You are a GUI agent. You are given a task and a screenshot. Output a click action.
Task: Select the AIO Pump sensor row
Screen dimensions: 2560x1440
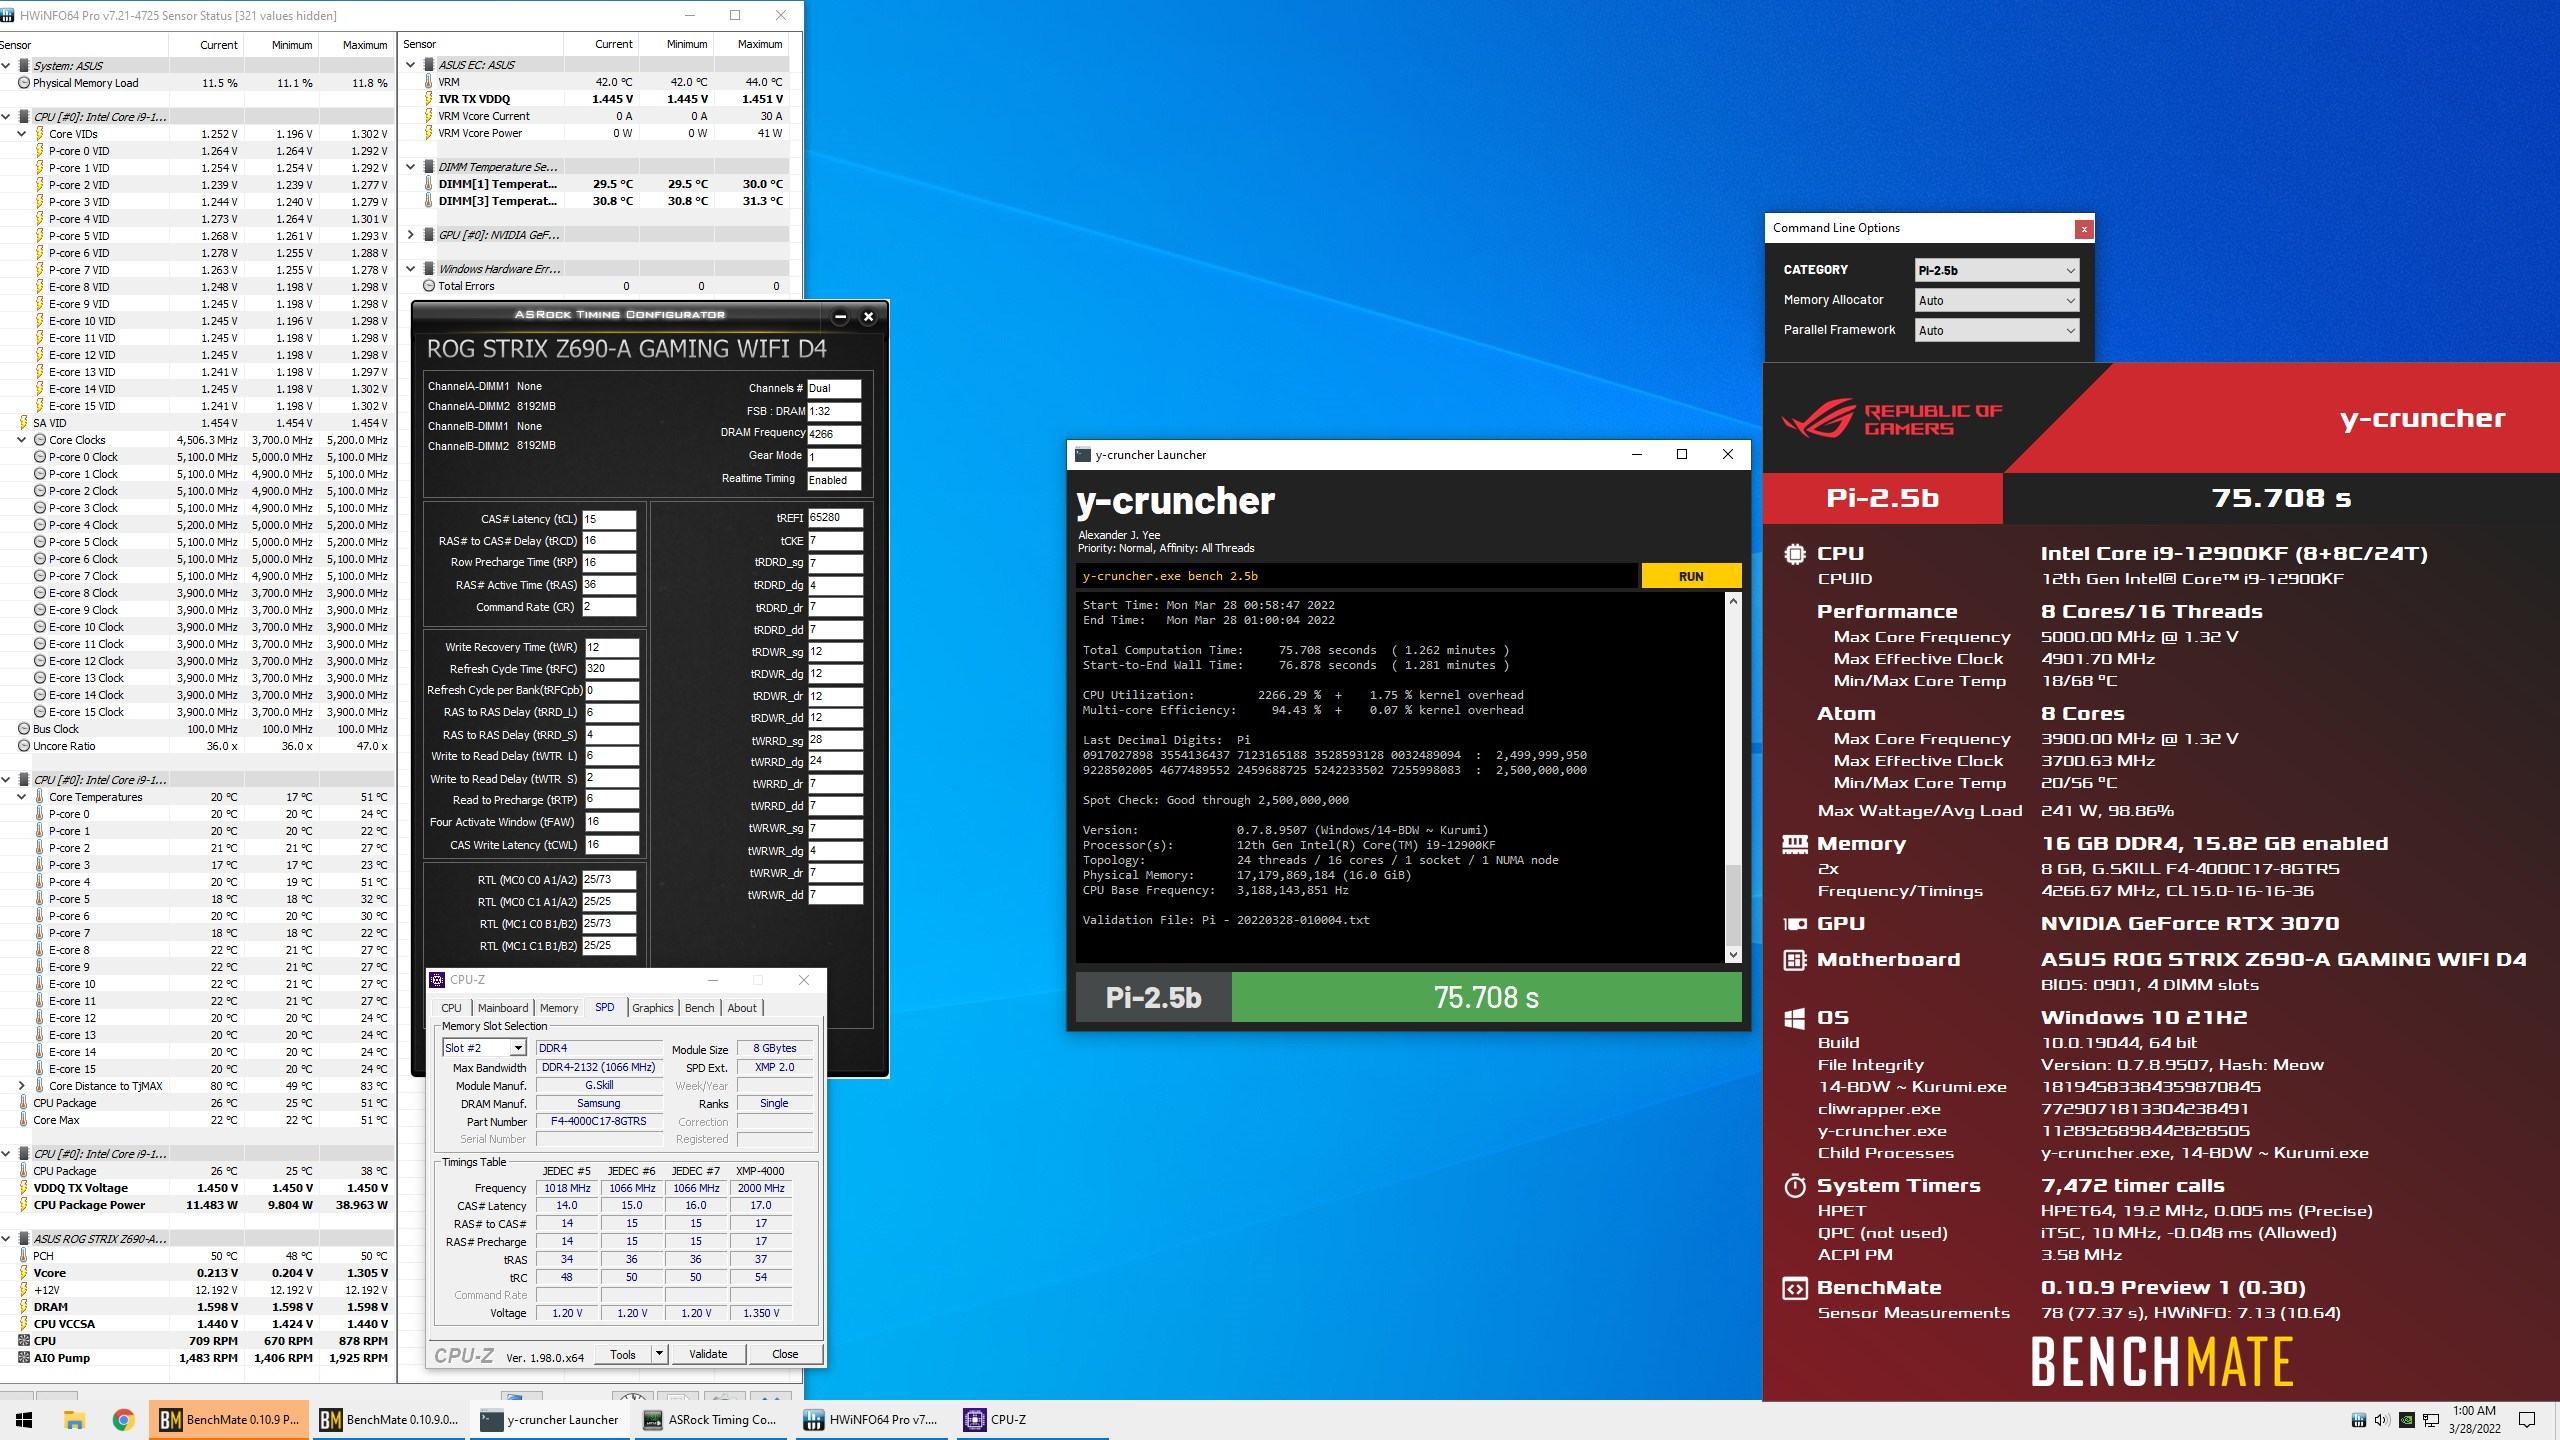point(198,1358)
